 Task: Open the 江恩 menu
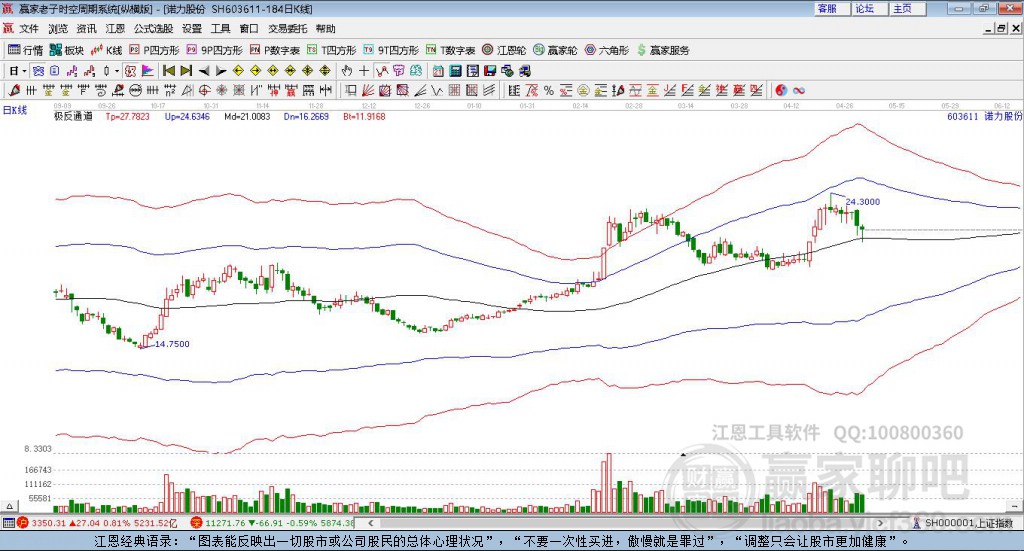click(115, 29)
